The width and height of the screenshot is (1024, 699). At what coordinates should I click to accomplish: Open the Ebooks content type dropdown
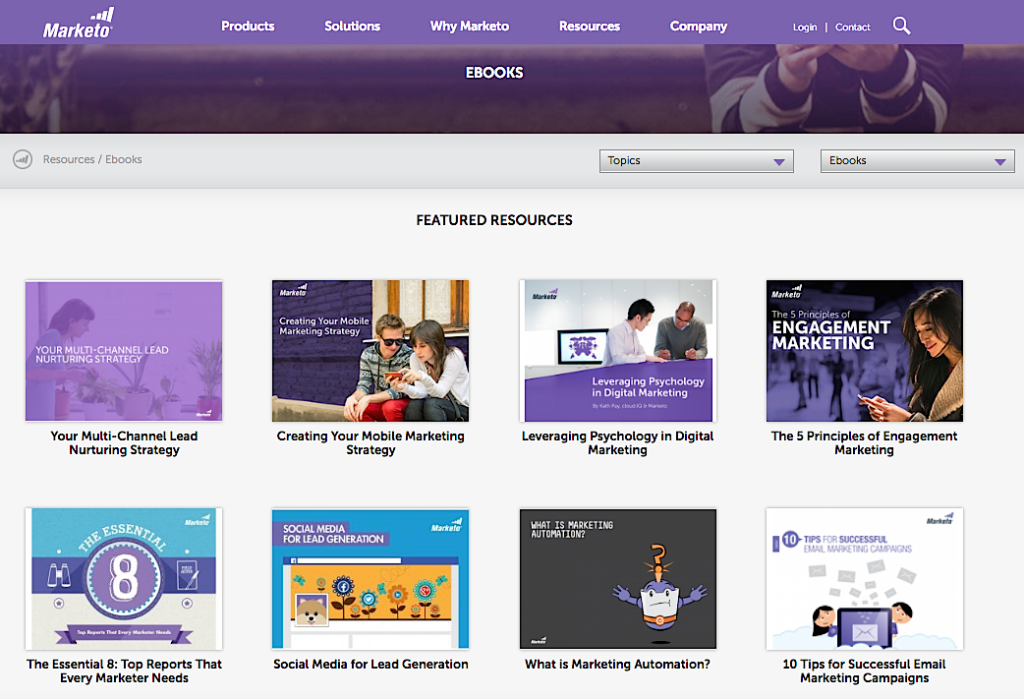pos(916,160)
